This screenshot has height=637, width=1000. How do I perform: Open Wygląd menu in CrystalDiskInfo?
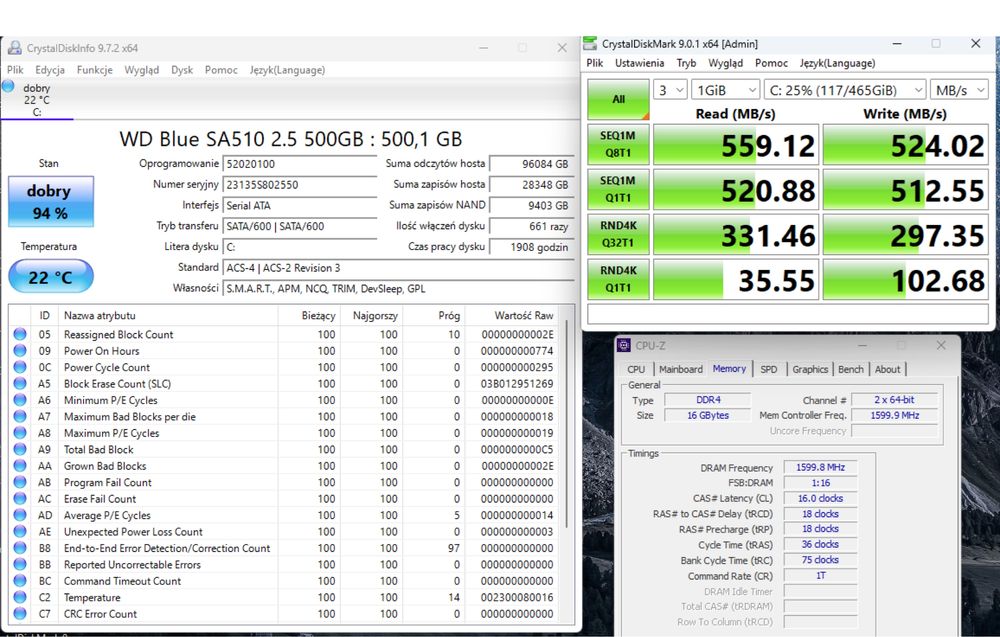[x=142, y=70]
